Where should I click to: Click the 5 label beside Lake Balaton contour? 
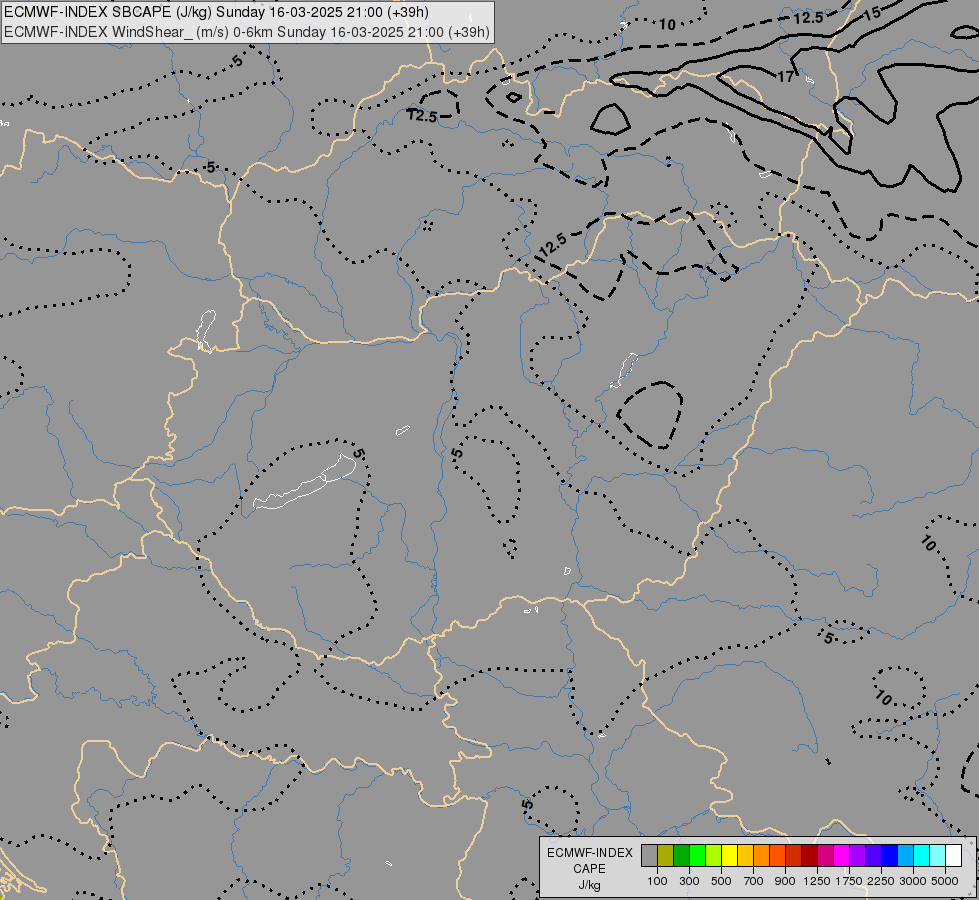pyautogui.click(x=358, y=453)
